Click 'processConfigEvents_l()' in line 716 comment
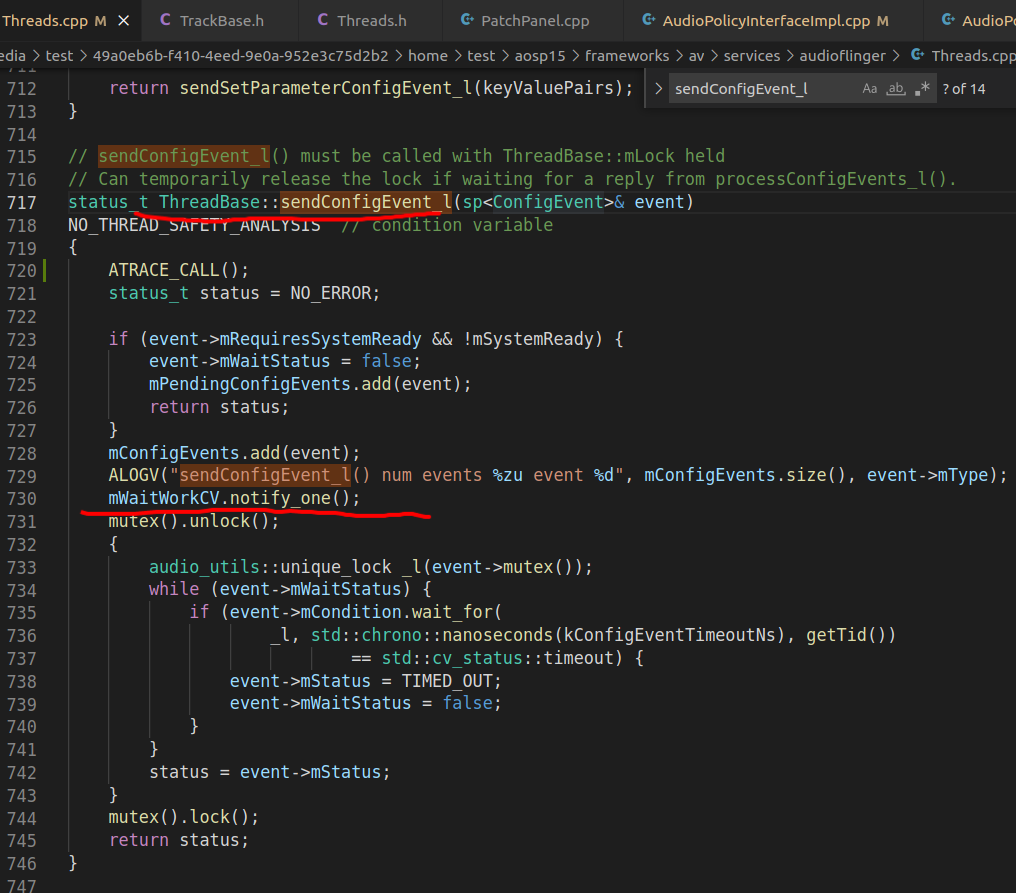Viewport: 1016px width, 893px height. pos(831,179)
